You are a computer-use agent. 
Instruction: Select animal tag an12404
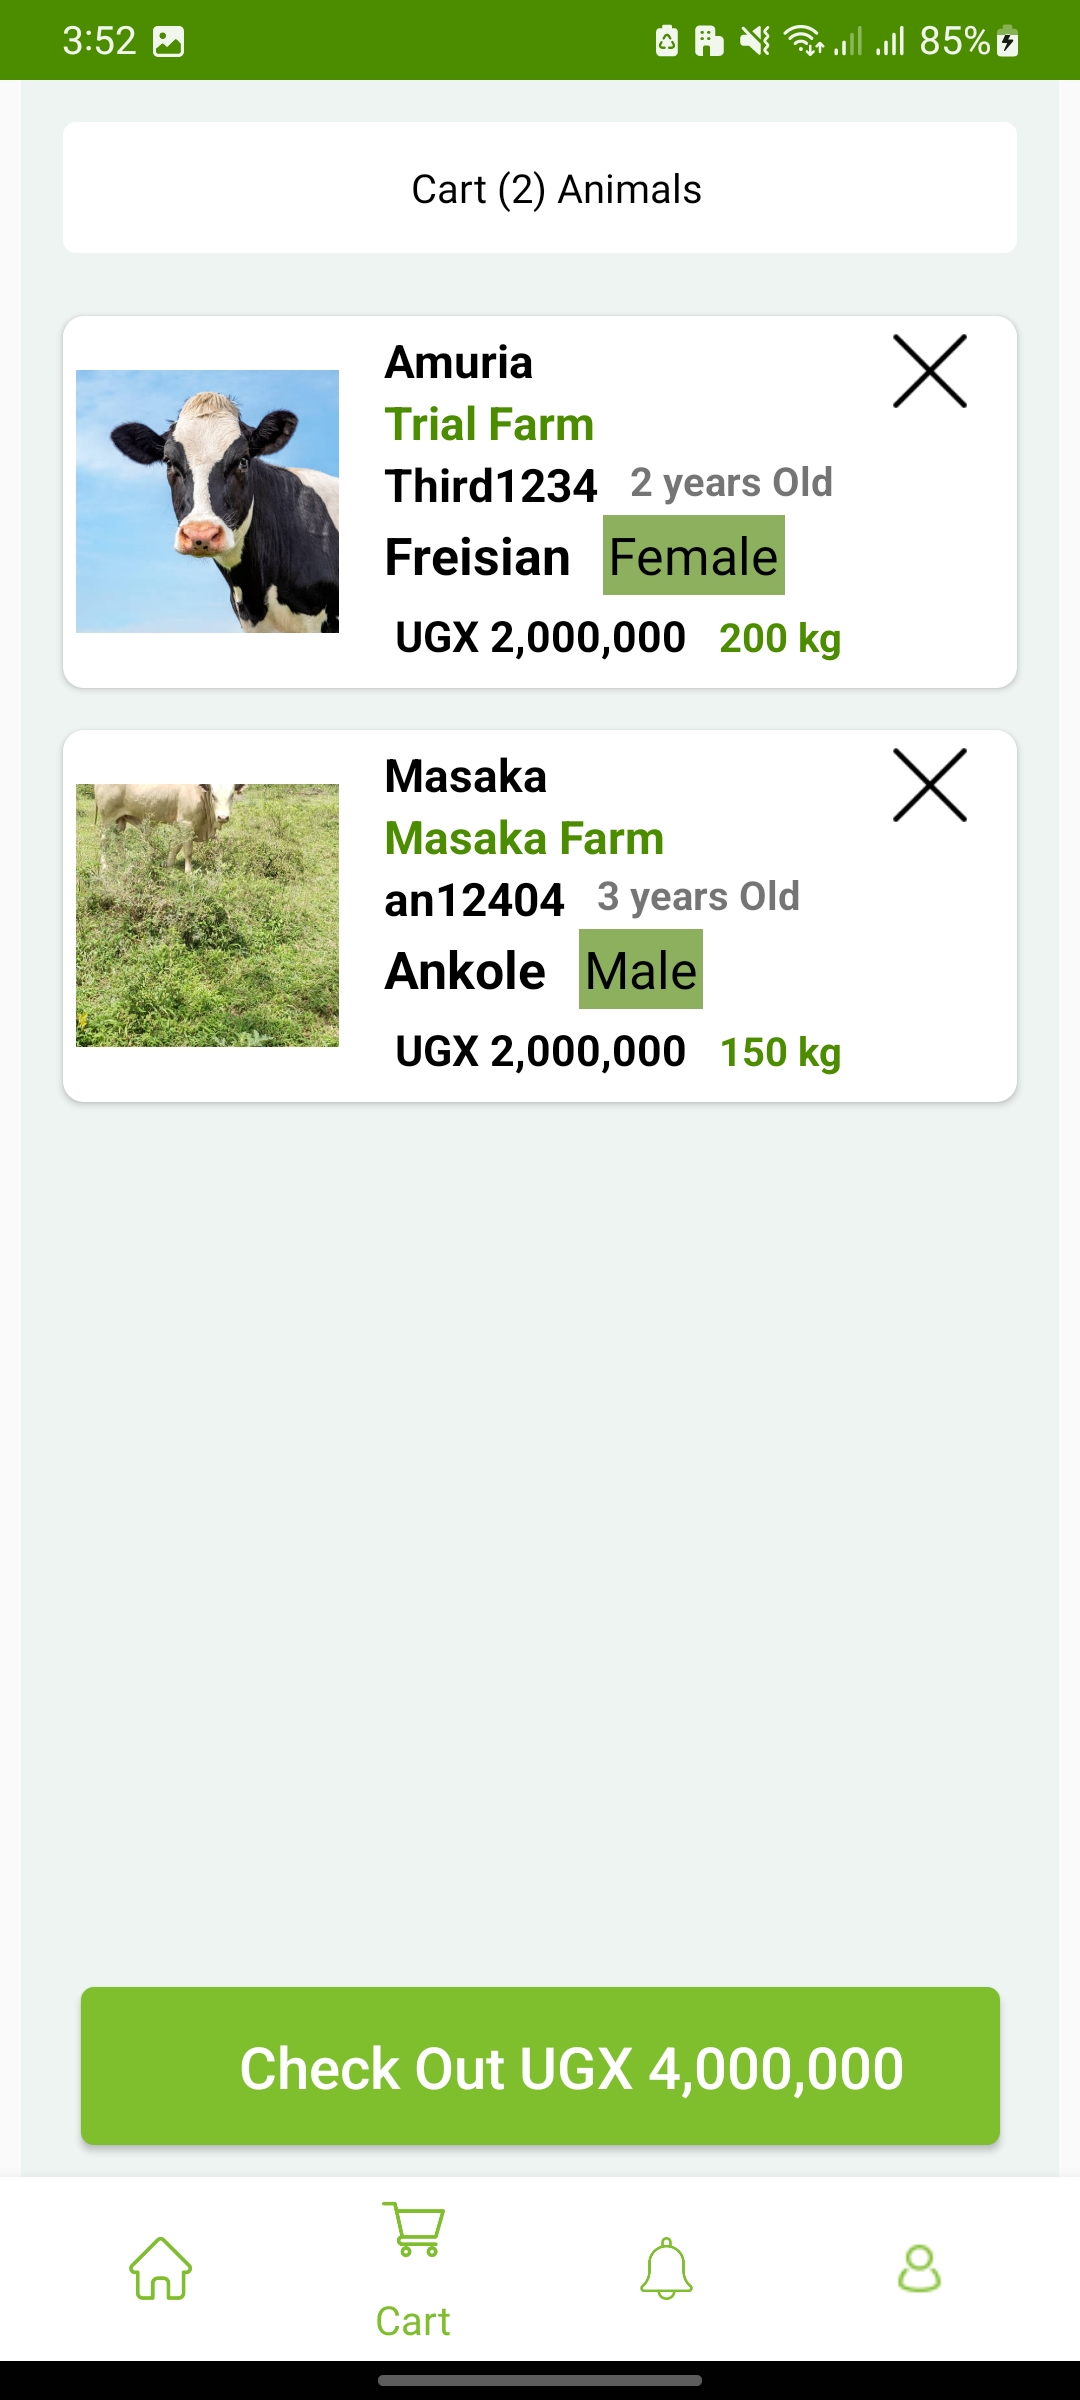[474, 900]
